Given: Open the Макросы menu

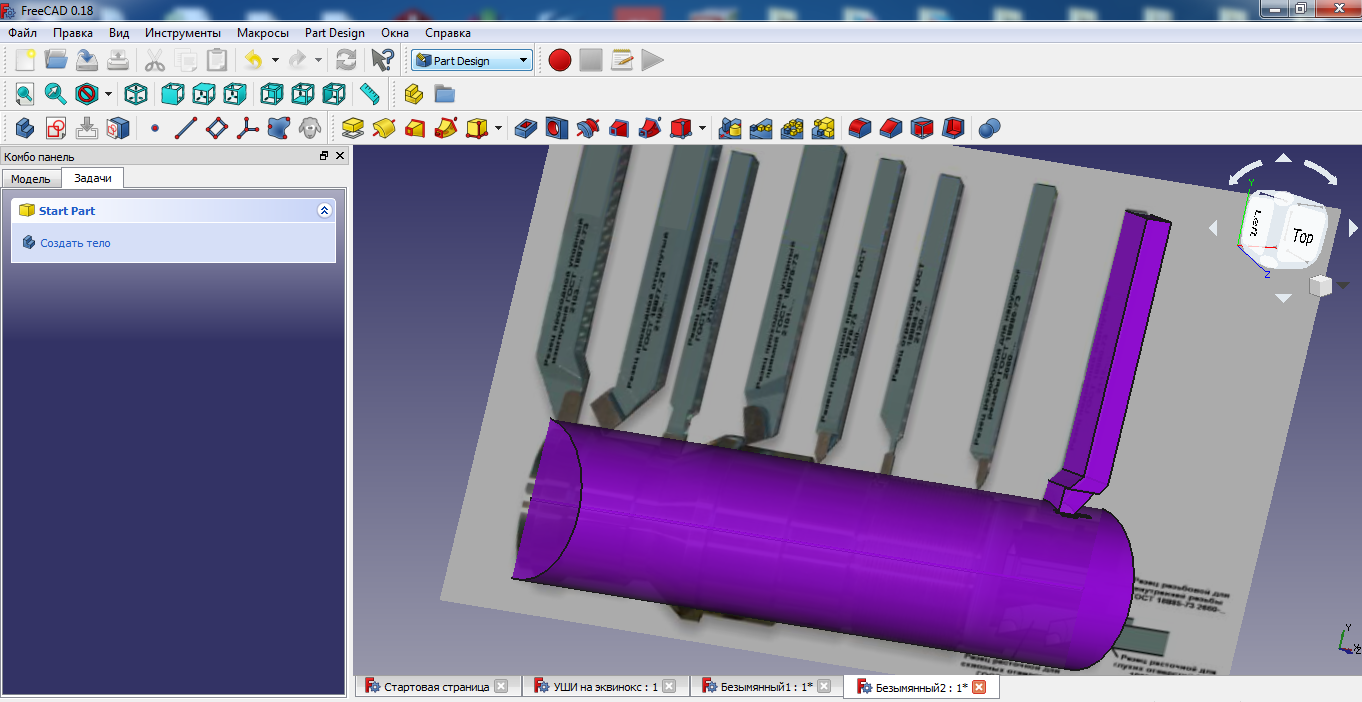Looking at the screenshot, I should tap(263, 33).
